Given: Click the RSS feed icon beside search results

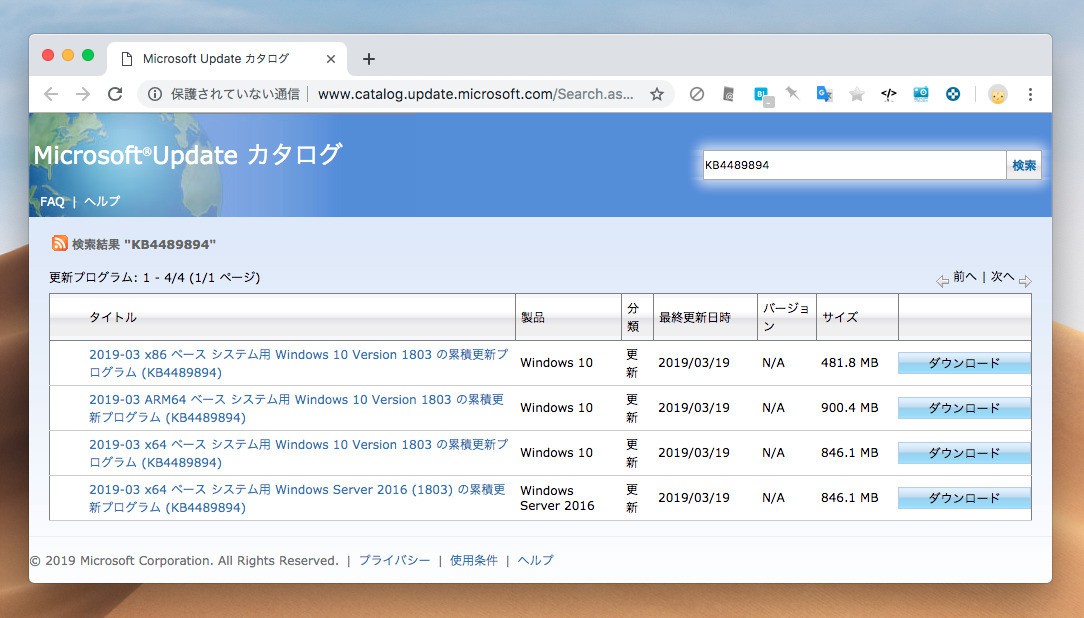Looking at the screenshot, I should pyautogui.click(x=60, y=243).
